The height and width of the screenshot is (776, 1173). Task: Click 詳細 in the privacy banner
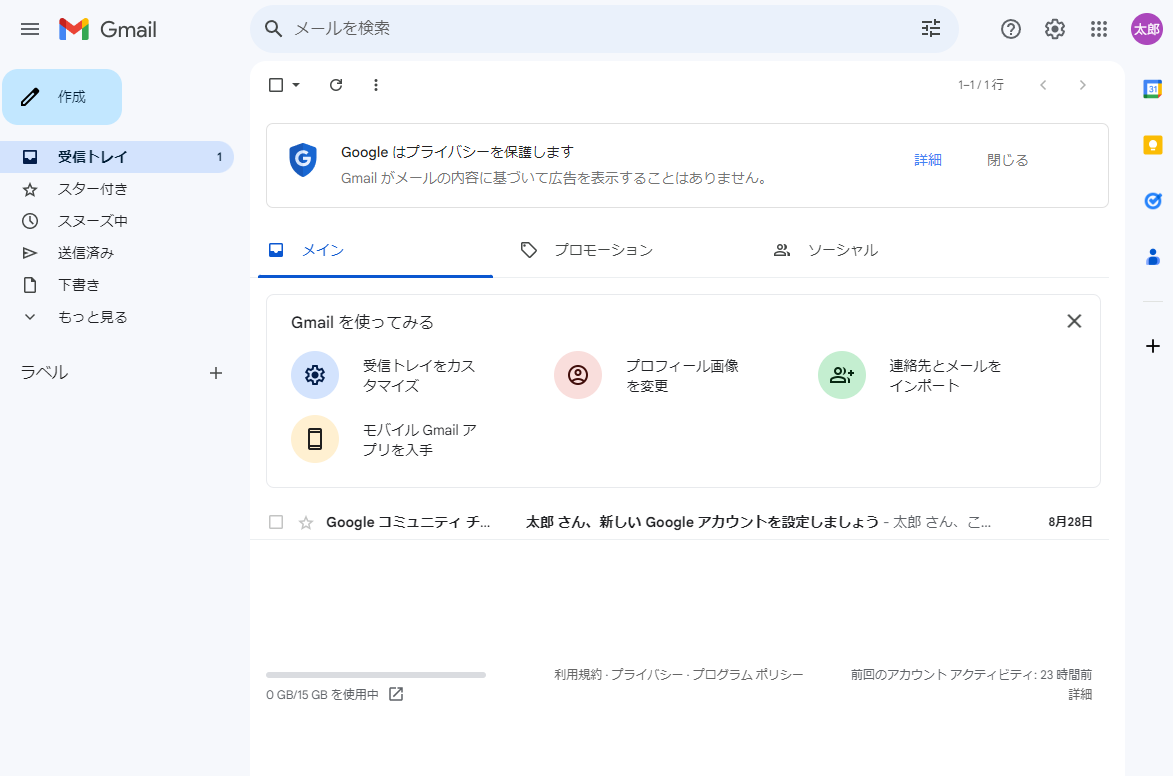928,160
